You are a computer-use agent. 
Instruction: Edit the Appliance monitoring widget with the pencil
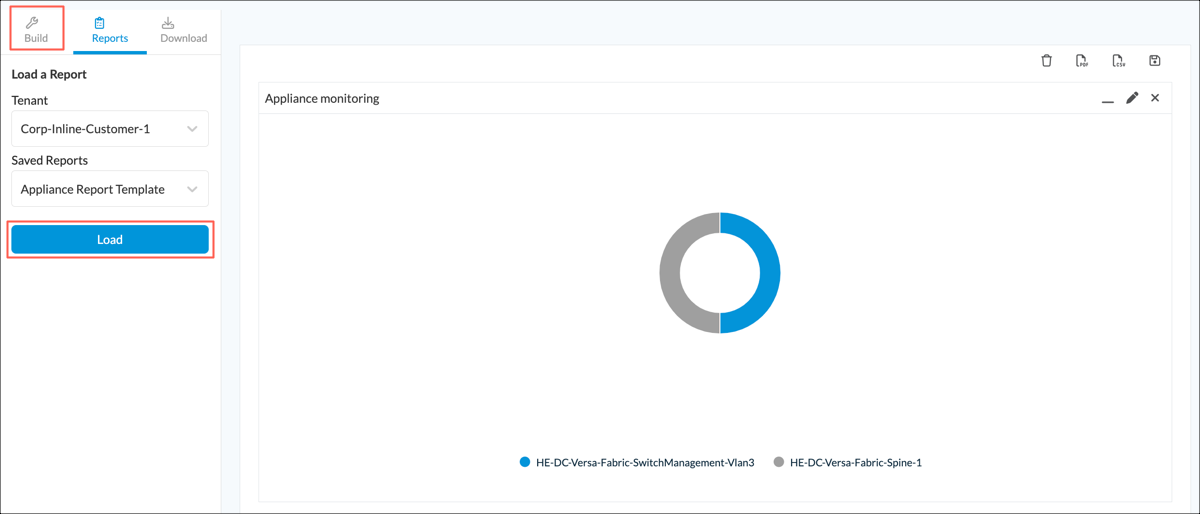[x=1132, y=98]
